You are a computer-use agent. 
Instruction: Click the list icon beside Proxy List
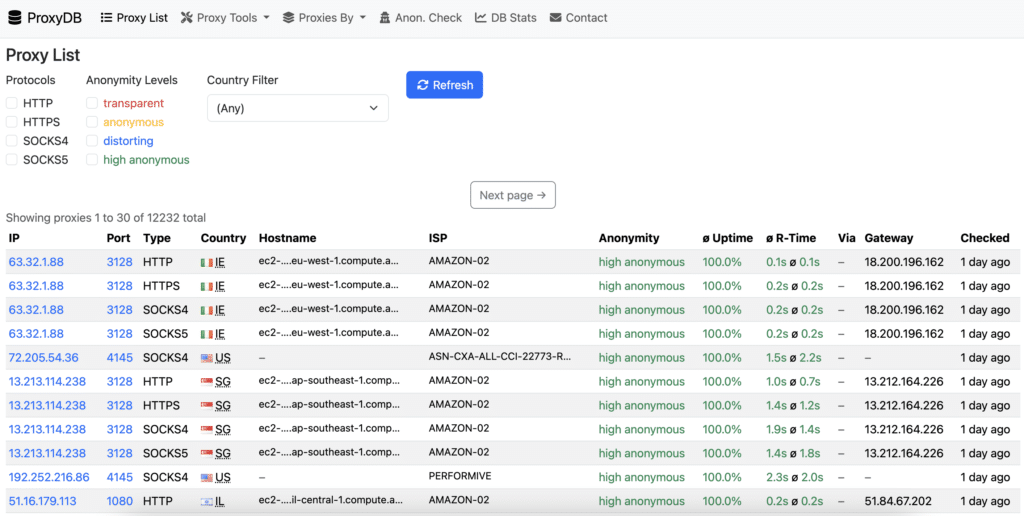coord(106,18)
